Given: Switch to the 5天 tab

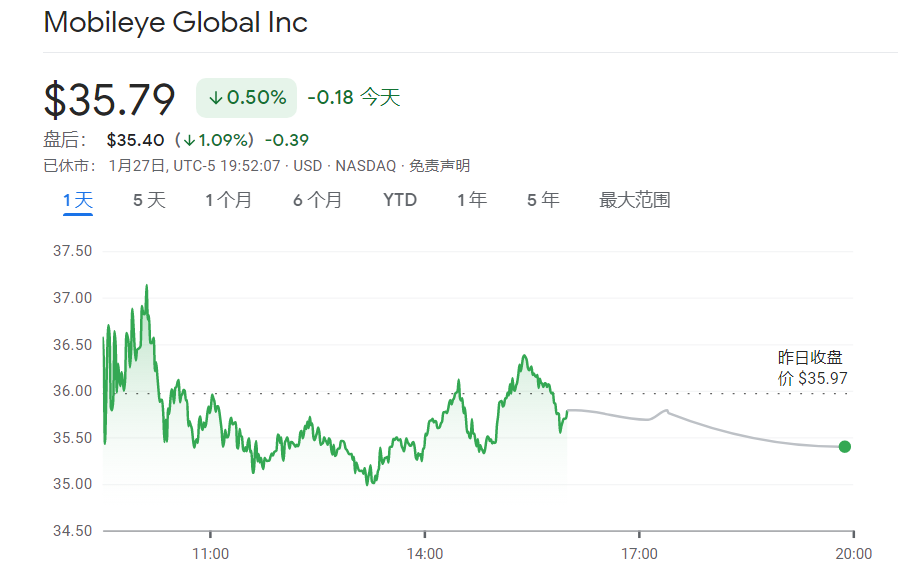Looking at the screenshot, I should click(x=149, y=200).
